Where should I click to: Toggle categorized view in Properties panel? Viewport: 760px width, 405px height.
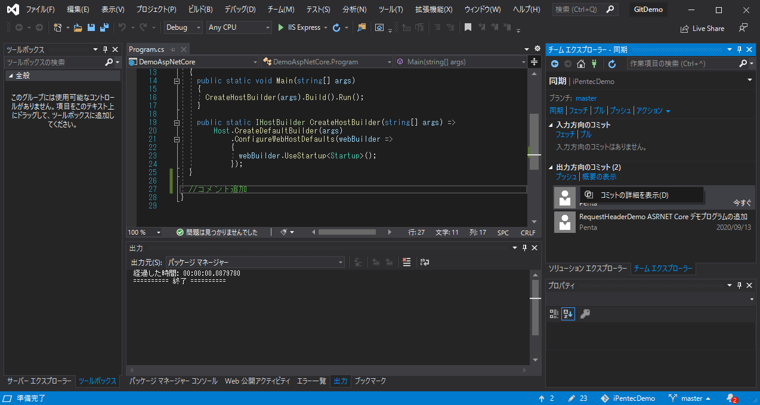pos(554,314)
